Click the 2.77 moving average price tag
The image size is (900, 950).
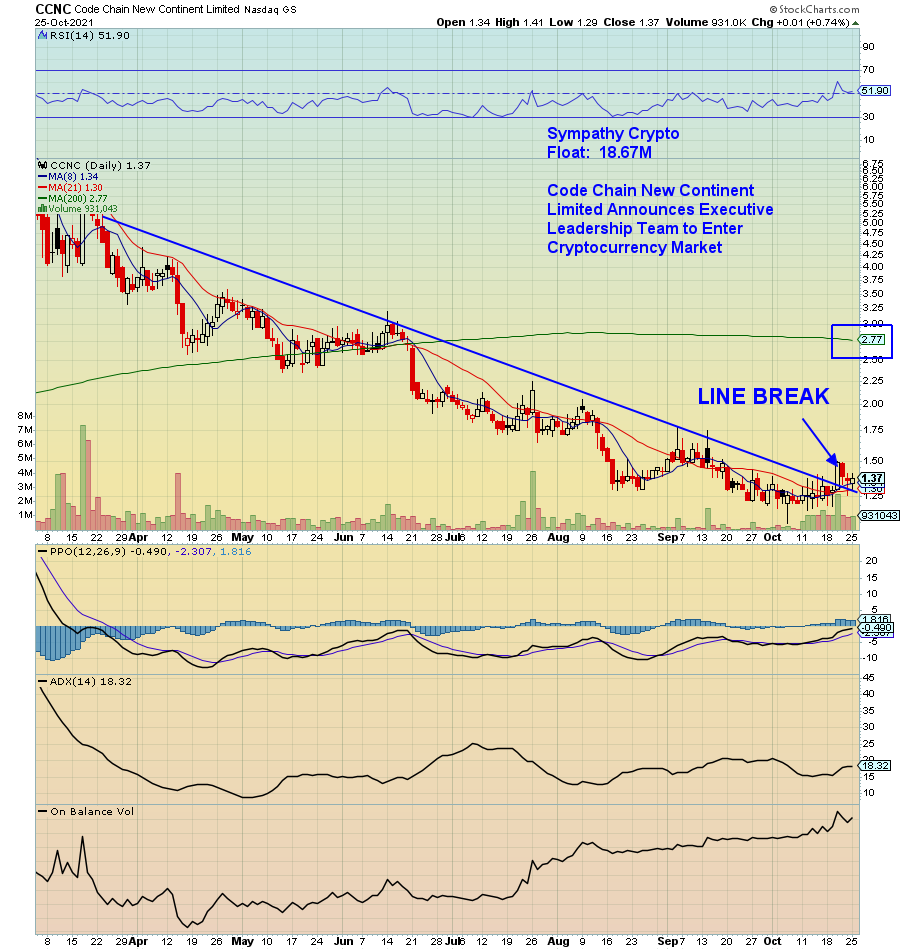pyautogui.click(x=873, y=340)
